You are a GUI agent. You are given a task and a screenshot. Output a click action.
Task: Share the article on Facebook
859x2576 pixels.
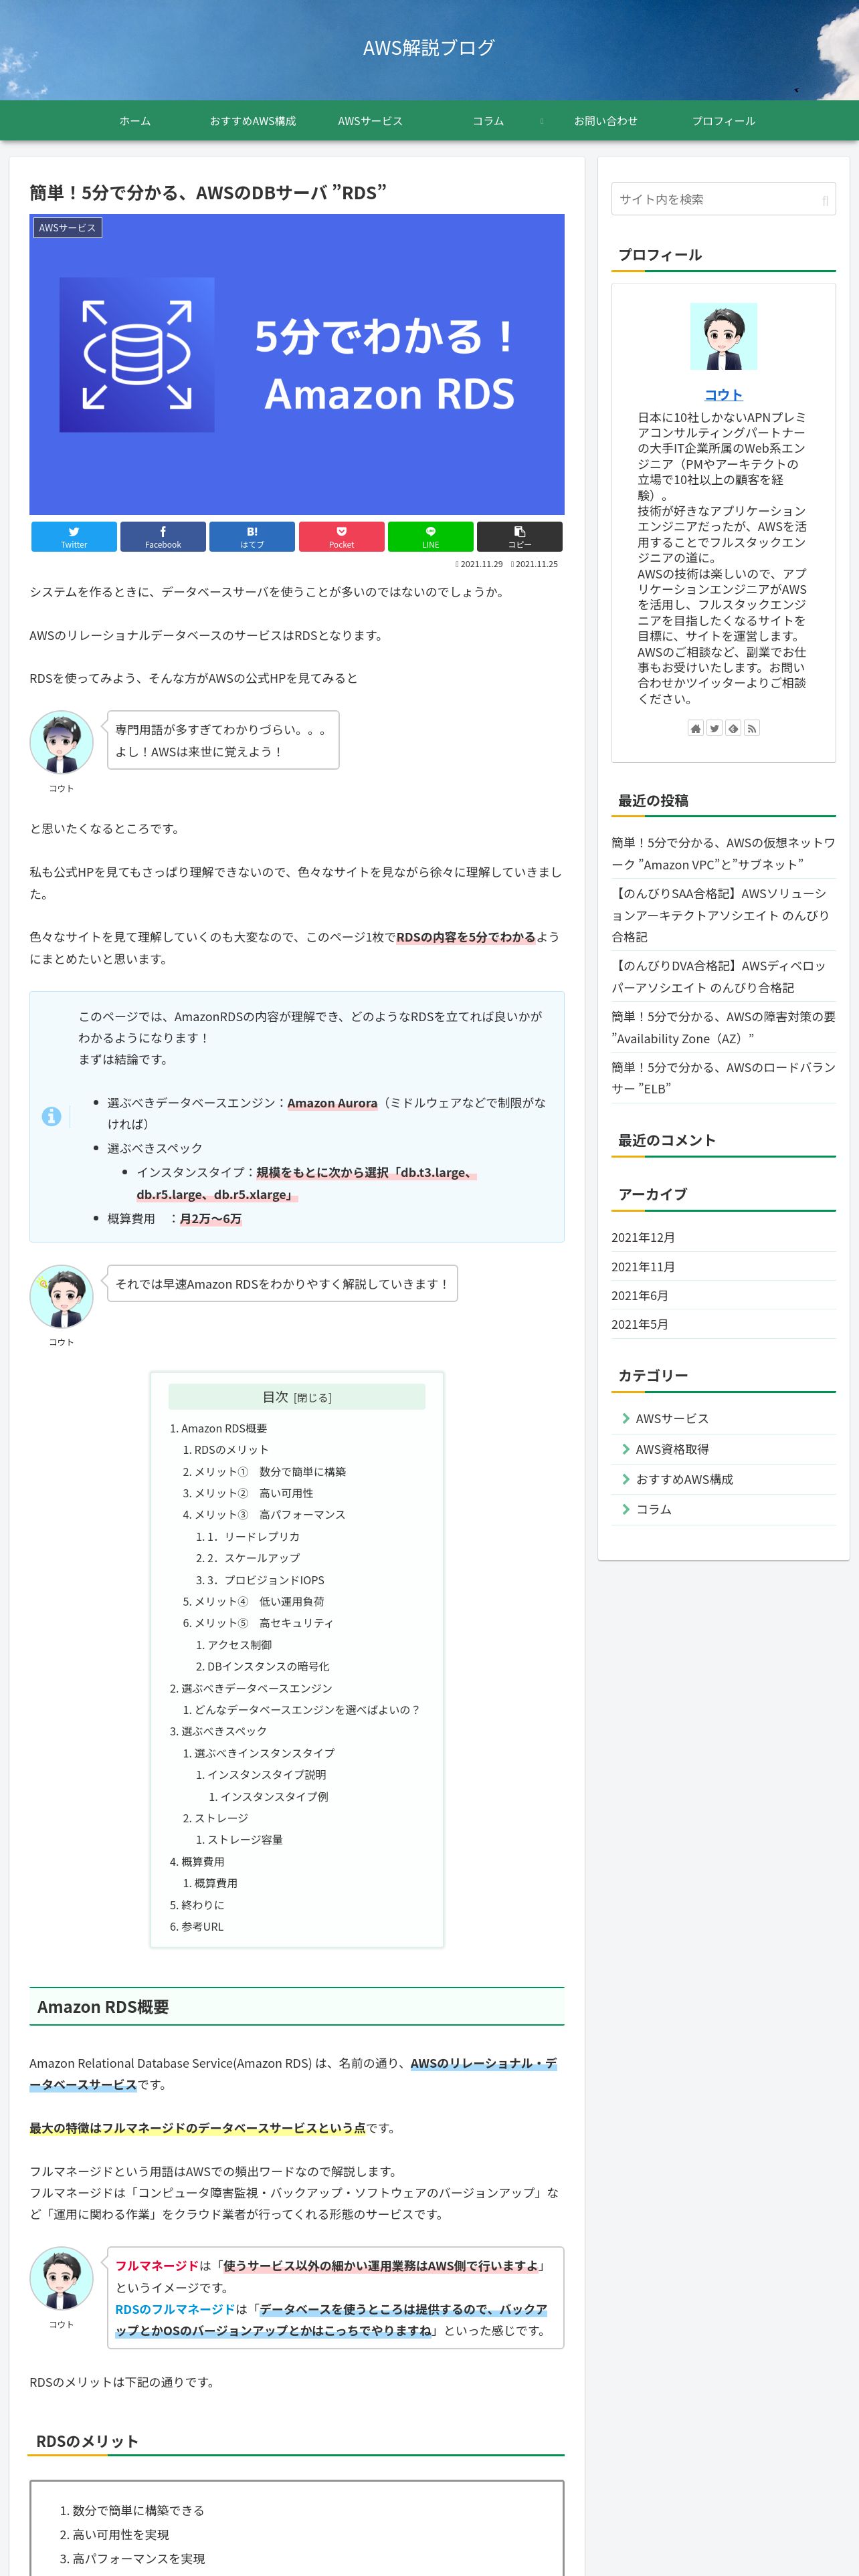click(163, 536)
